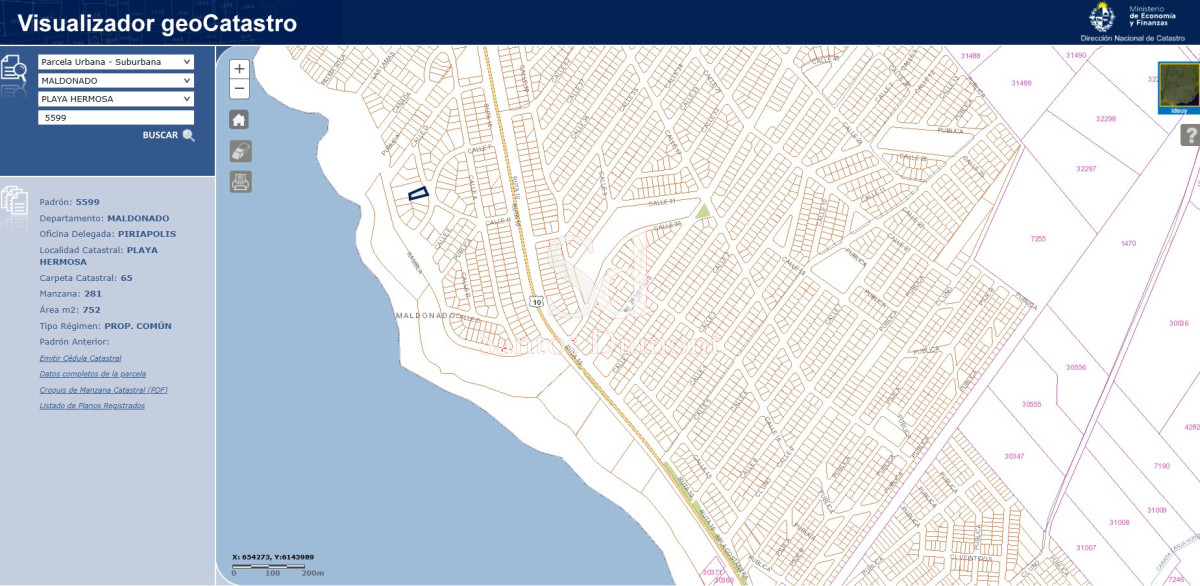
Task: Click the document search icon in the panel
Action: pyautogui.click(x=14, y=68)
